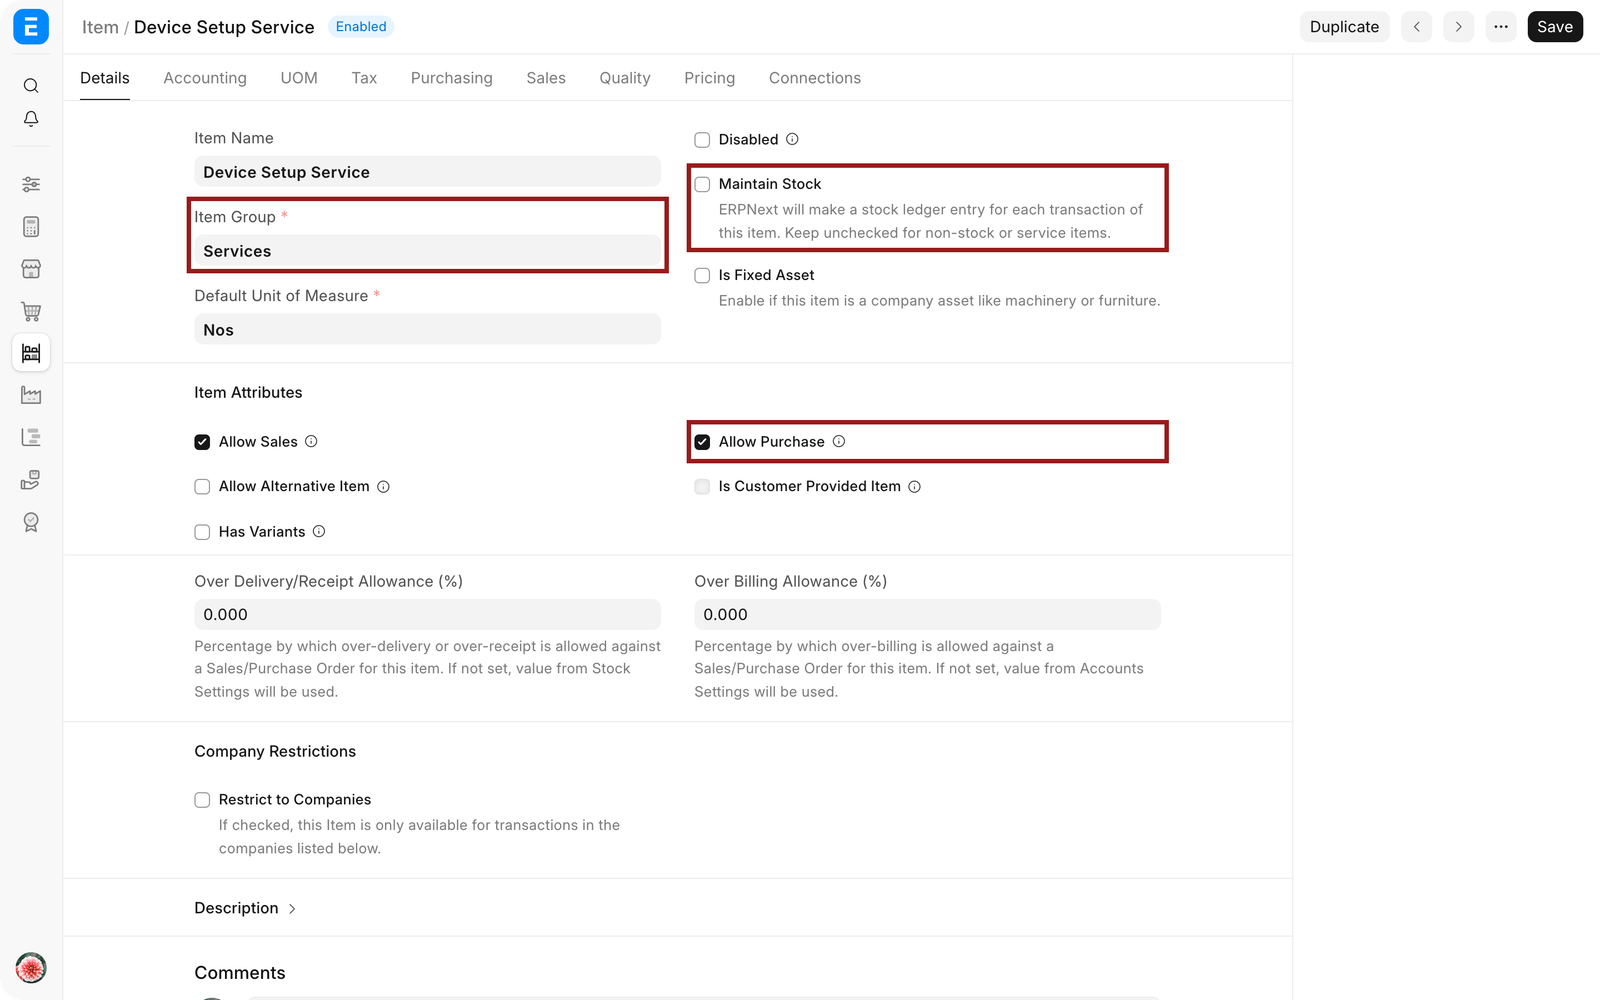Select the Pricing tab
1600x1000 pixels.
(710, 78)
